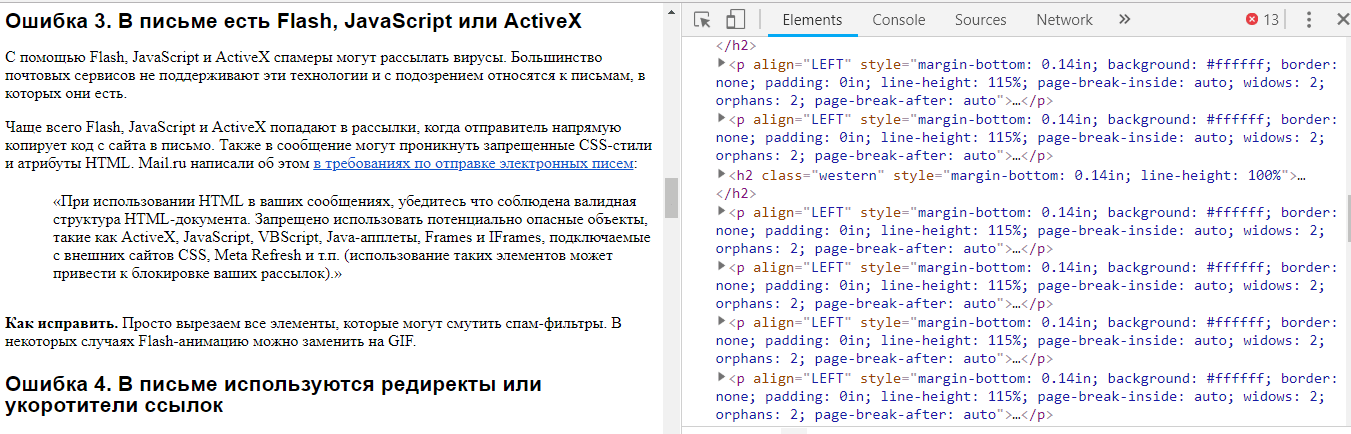Click the bold text 'Как исправить.'
Screen dimensions: 1351x434
[62, 323]
